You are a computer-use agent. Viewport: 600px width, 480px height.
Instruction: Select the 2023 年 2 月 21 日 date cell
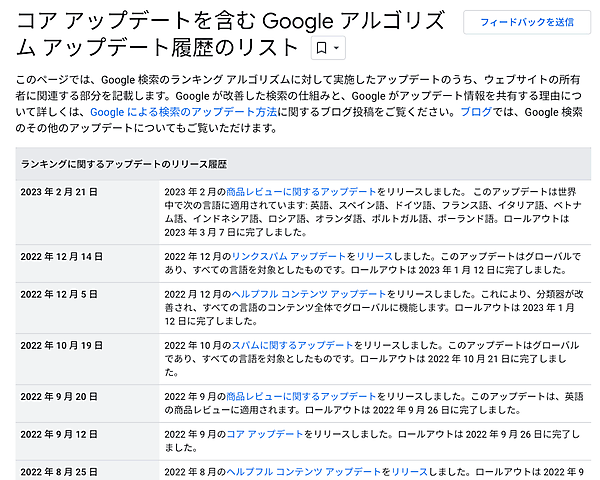(60, 192)
